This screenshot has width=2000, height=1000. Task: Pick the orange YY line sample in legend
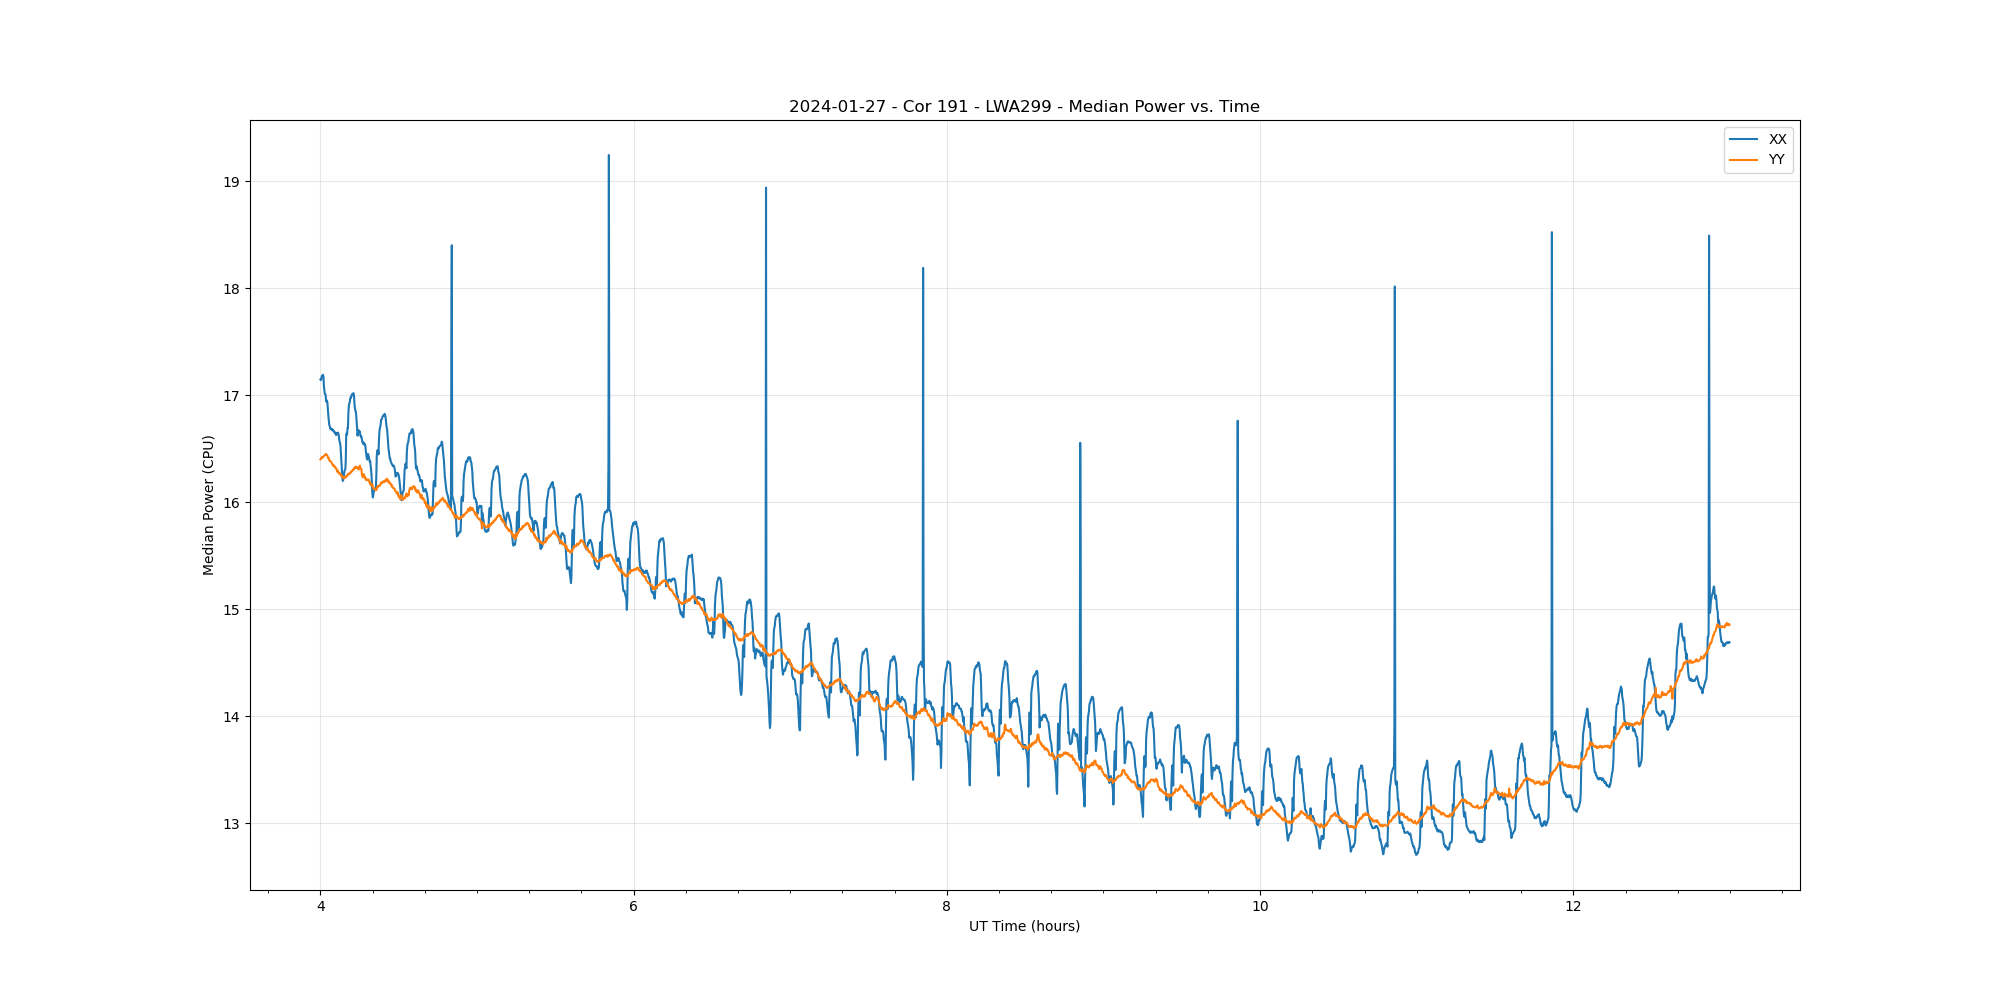1743,160
